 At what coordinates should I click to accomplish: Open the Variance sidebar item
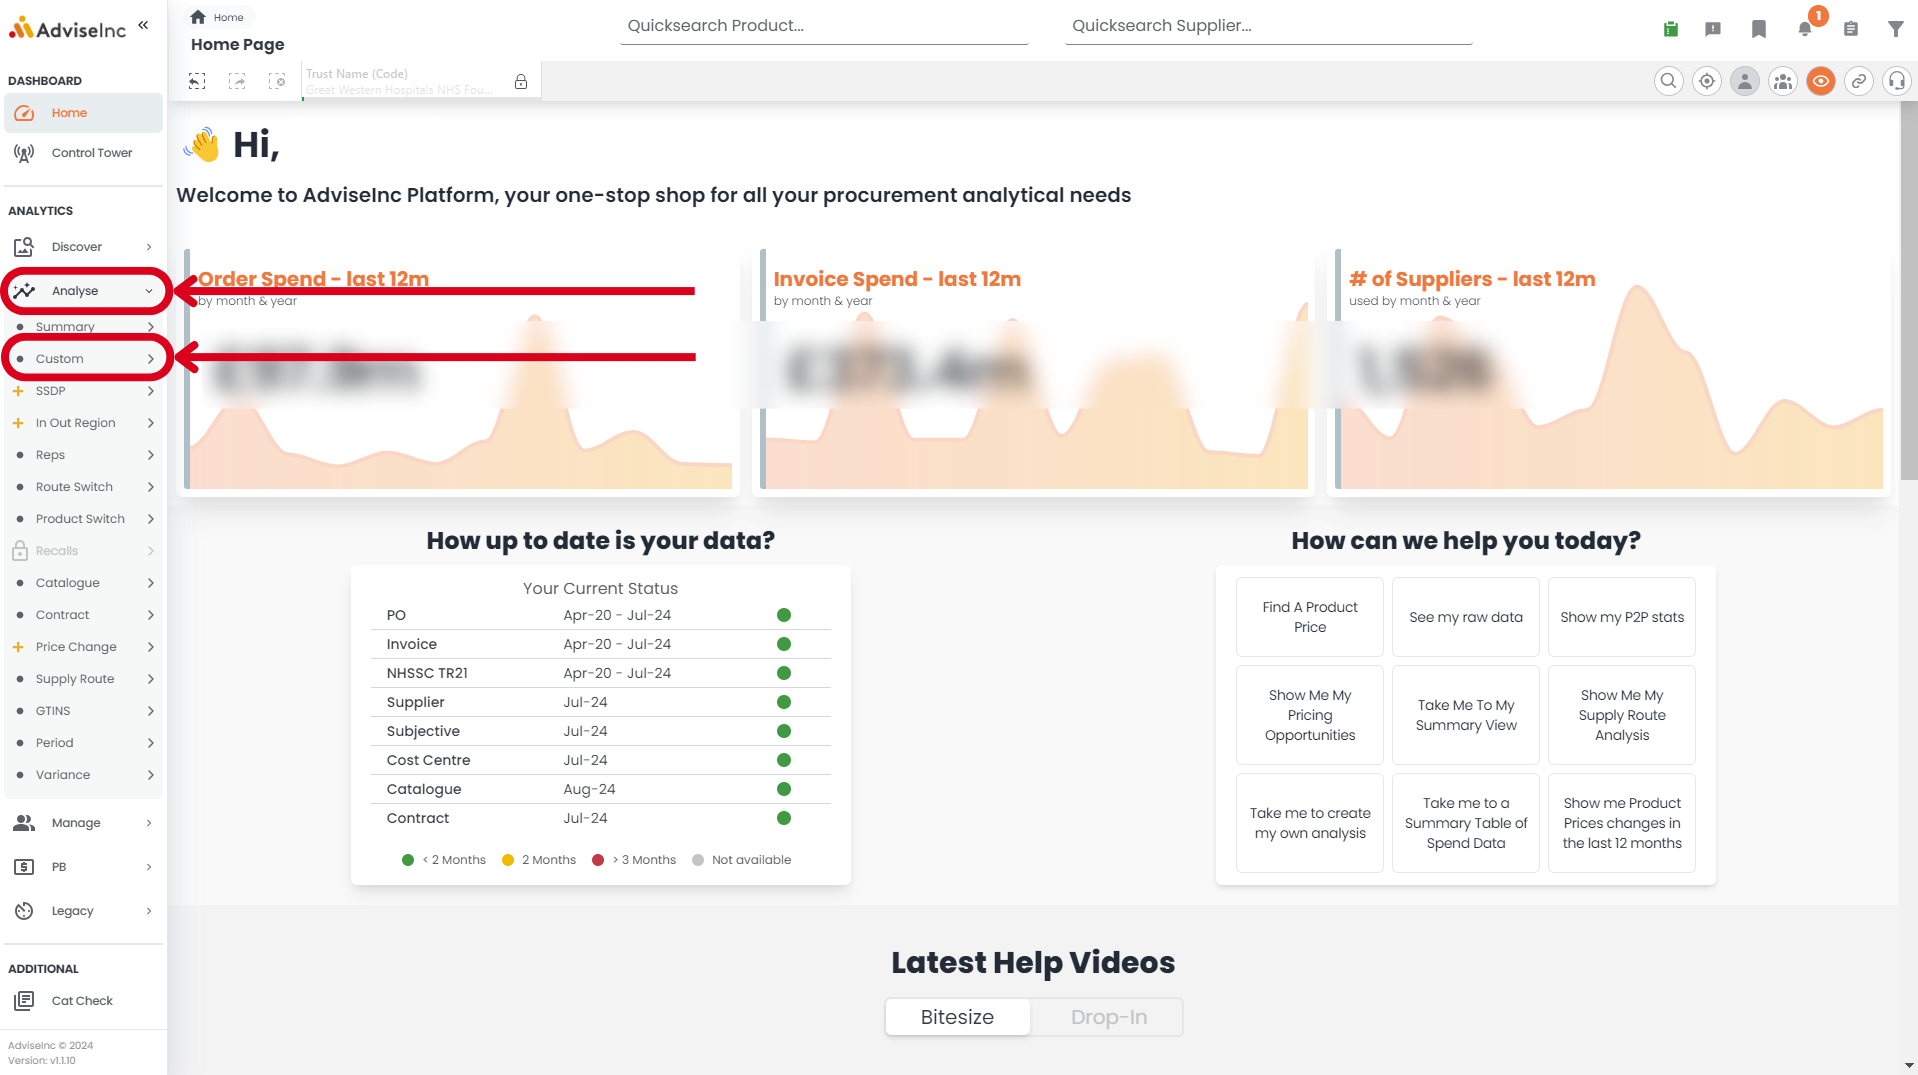tap(83, 775)
